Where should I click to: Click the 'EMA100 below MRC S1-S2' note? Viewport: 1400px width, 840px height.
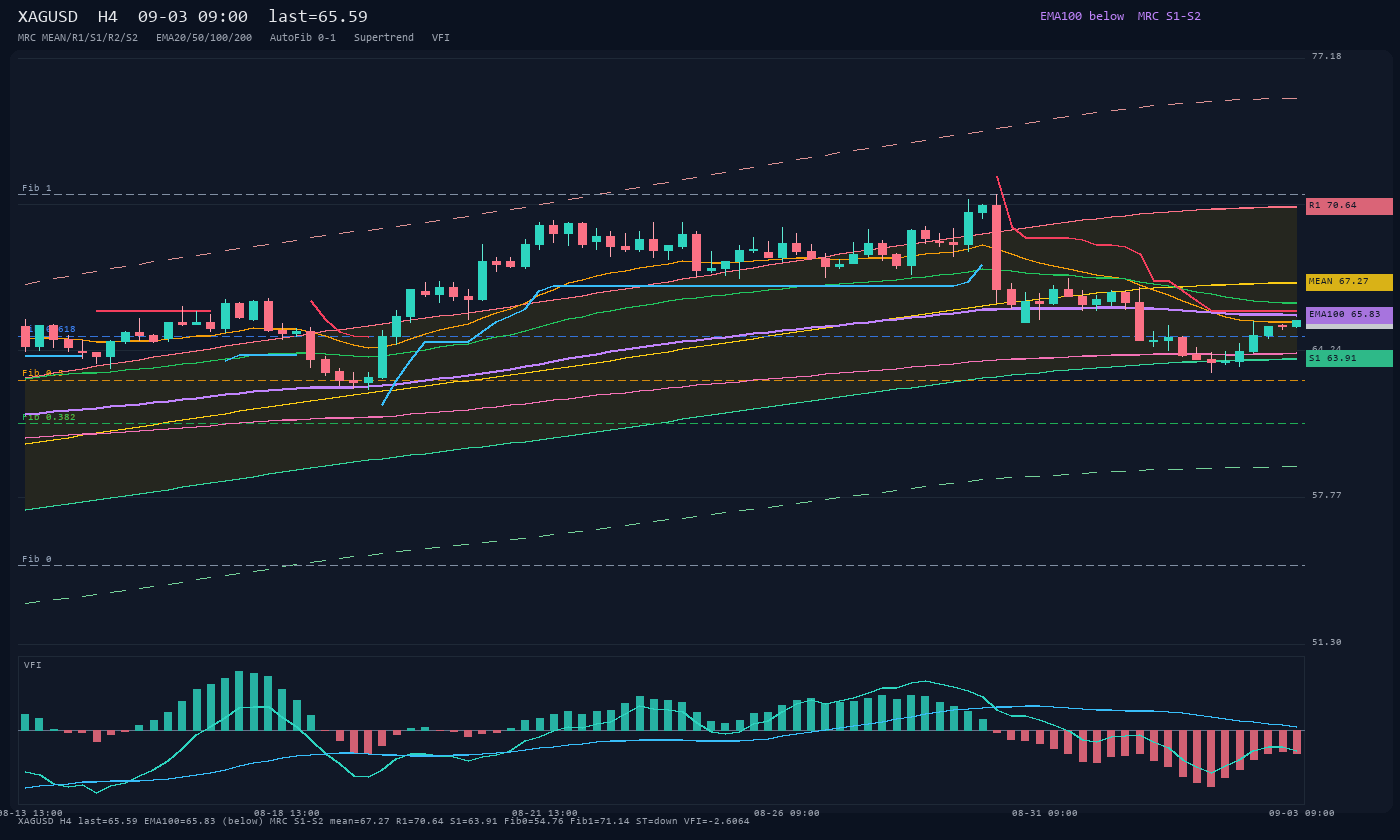click(x=1120, y=16)
